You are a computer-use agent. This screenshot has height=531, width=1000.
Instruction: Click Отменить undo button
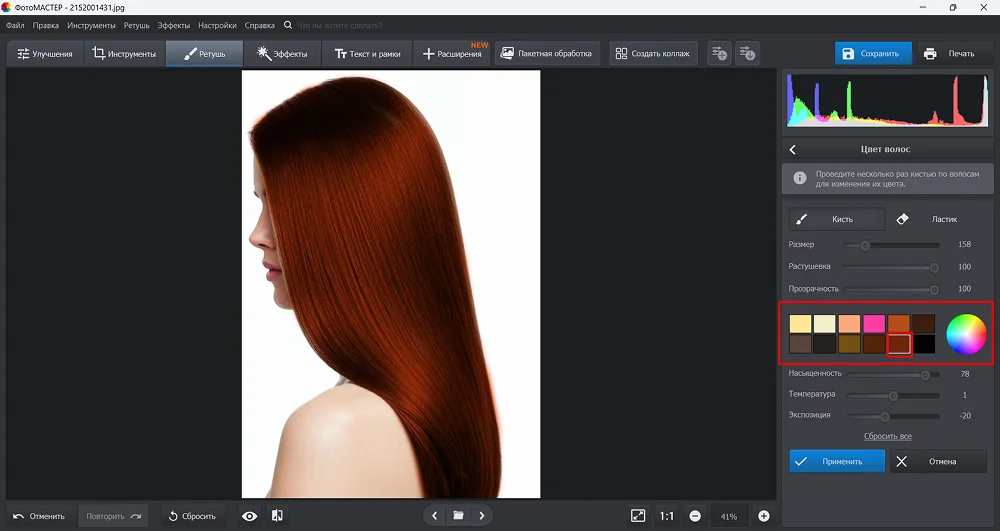[x=40, y=516]
